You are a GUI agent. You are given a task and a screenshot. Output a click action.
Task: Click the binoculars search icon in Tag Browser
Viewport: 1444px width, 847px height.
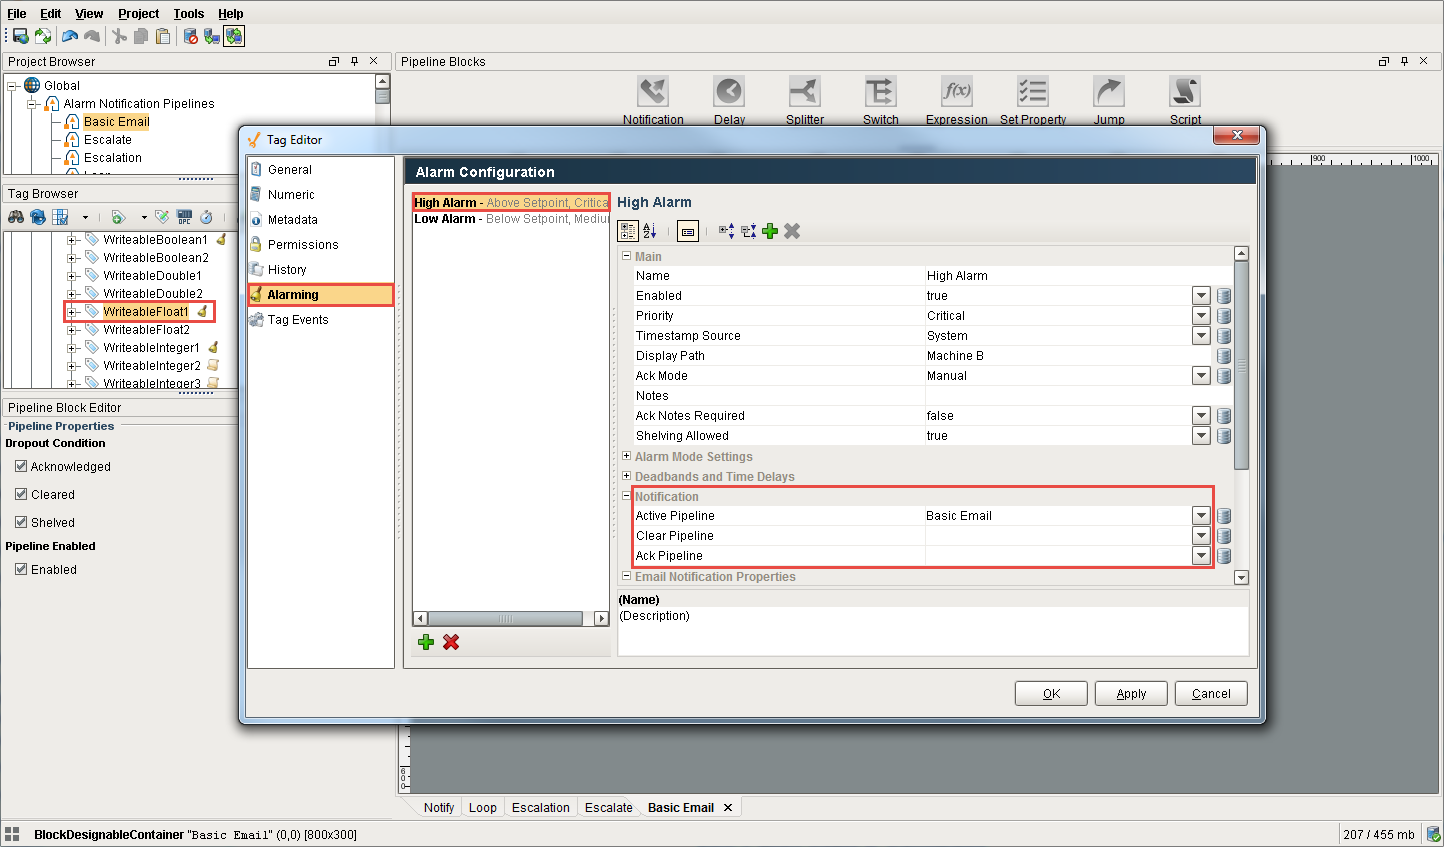tap(16, 217)
